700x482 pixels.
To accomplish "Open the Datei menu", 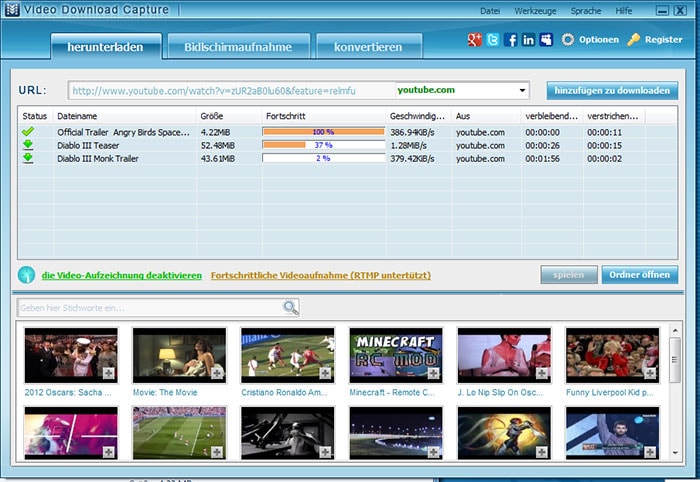I will click(x=490, y=11).
